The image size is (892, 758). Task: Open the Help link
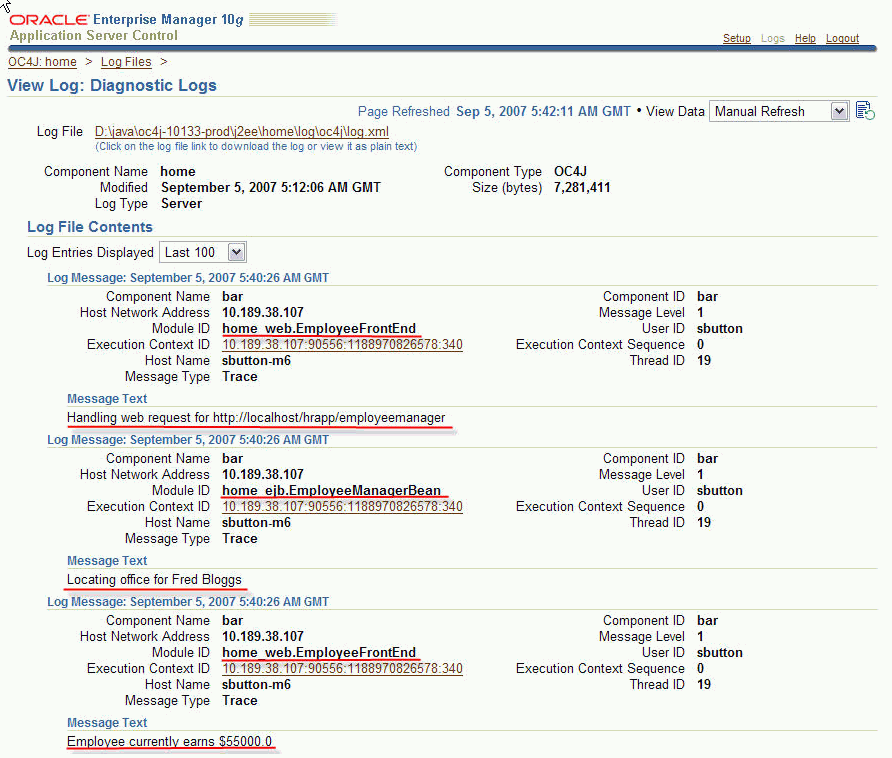coord(805,38)
